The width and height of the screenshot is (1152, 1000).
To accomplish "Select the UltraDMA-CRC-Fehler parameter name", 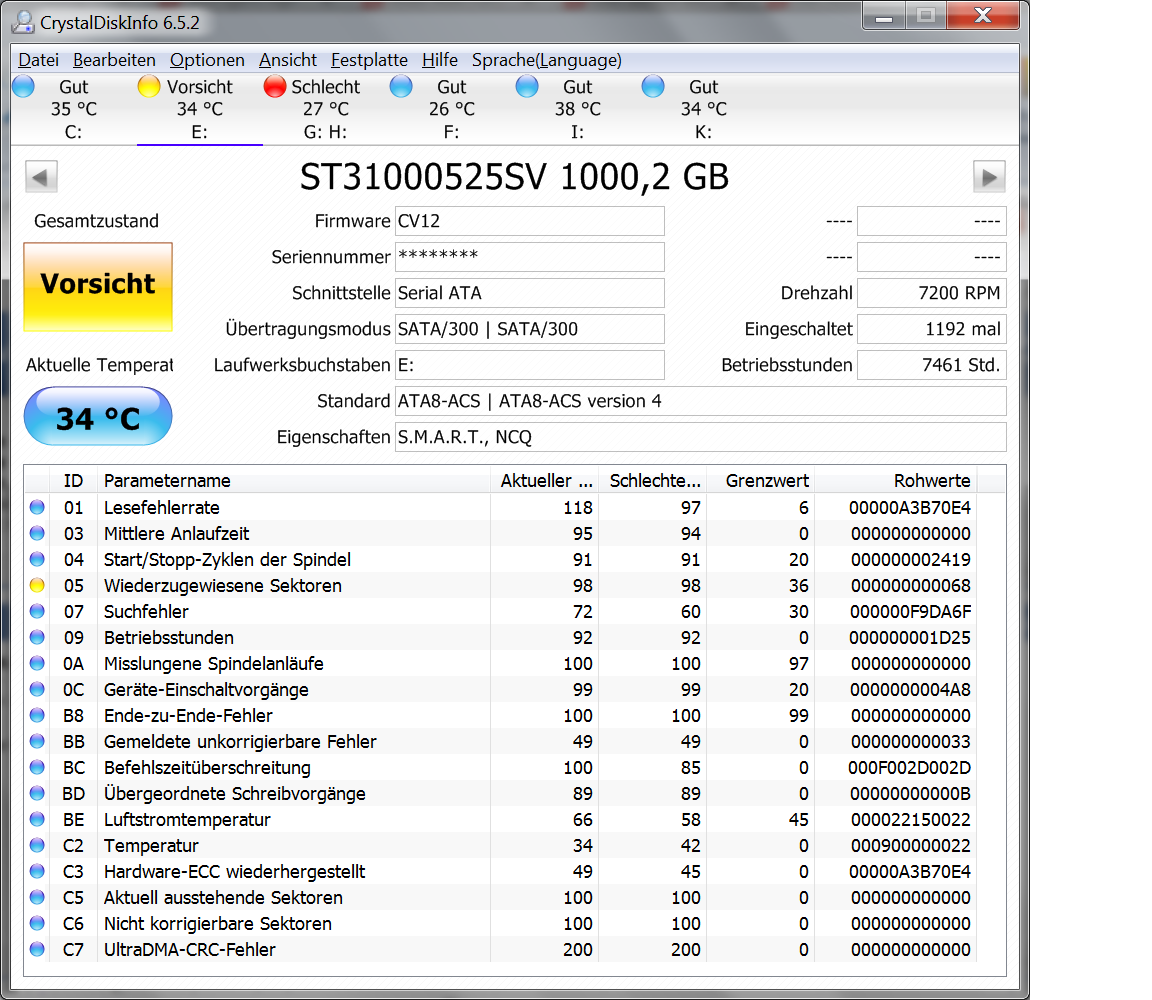I will [x=190, y=949].
